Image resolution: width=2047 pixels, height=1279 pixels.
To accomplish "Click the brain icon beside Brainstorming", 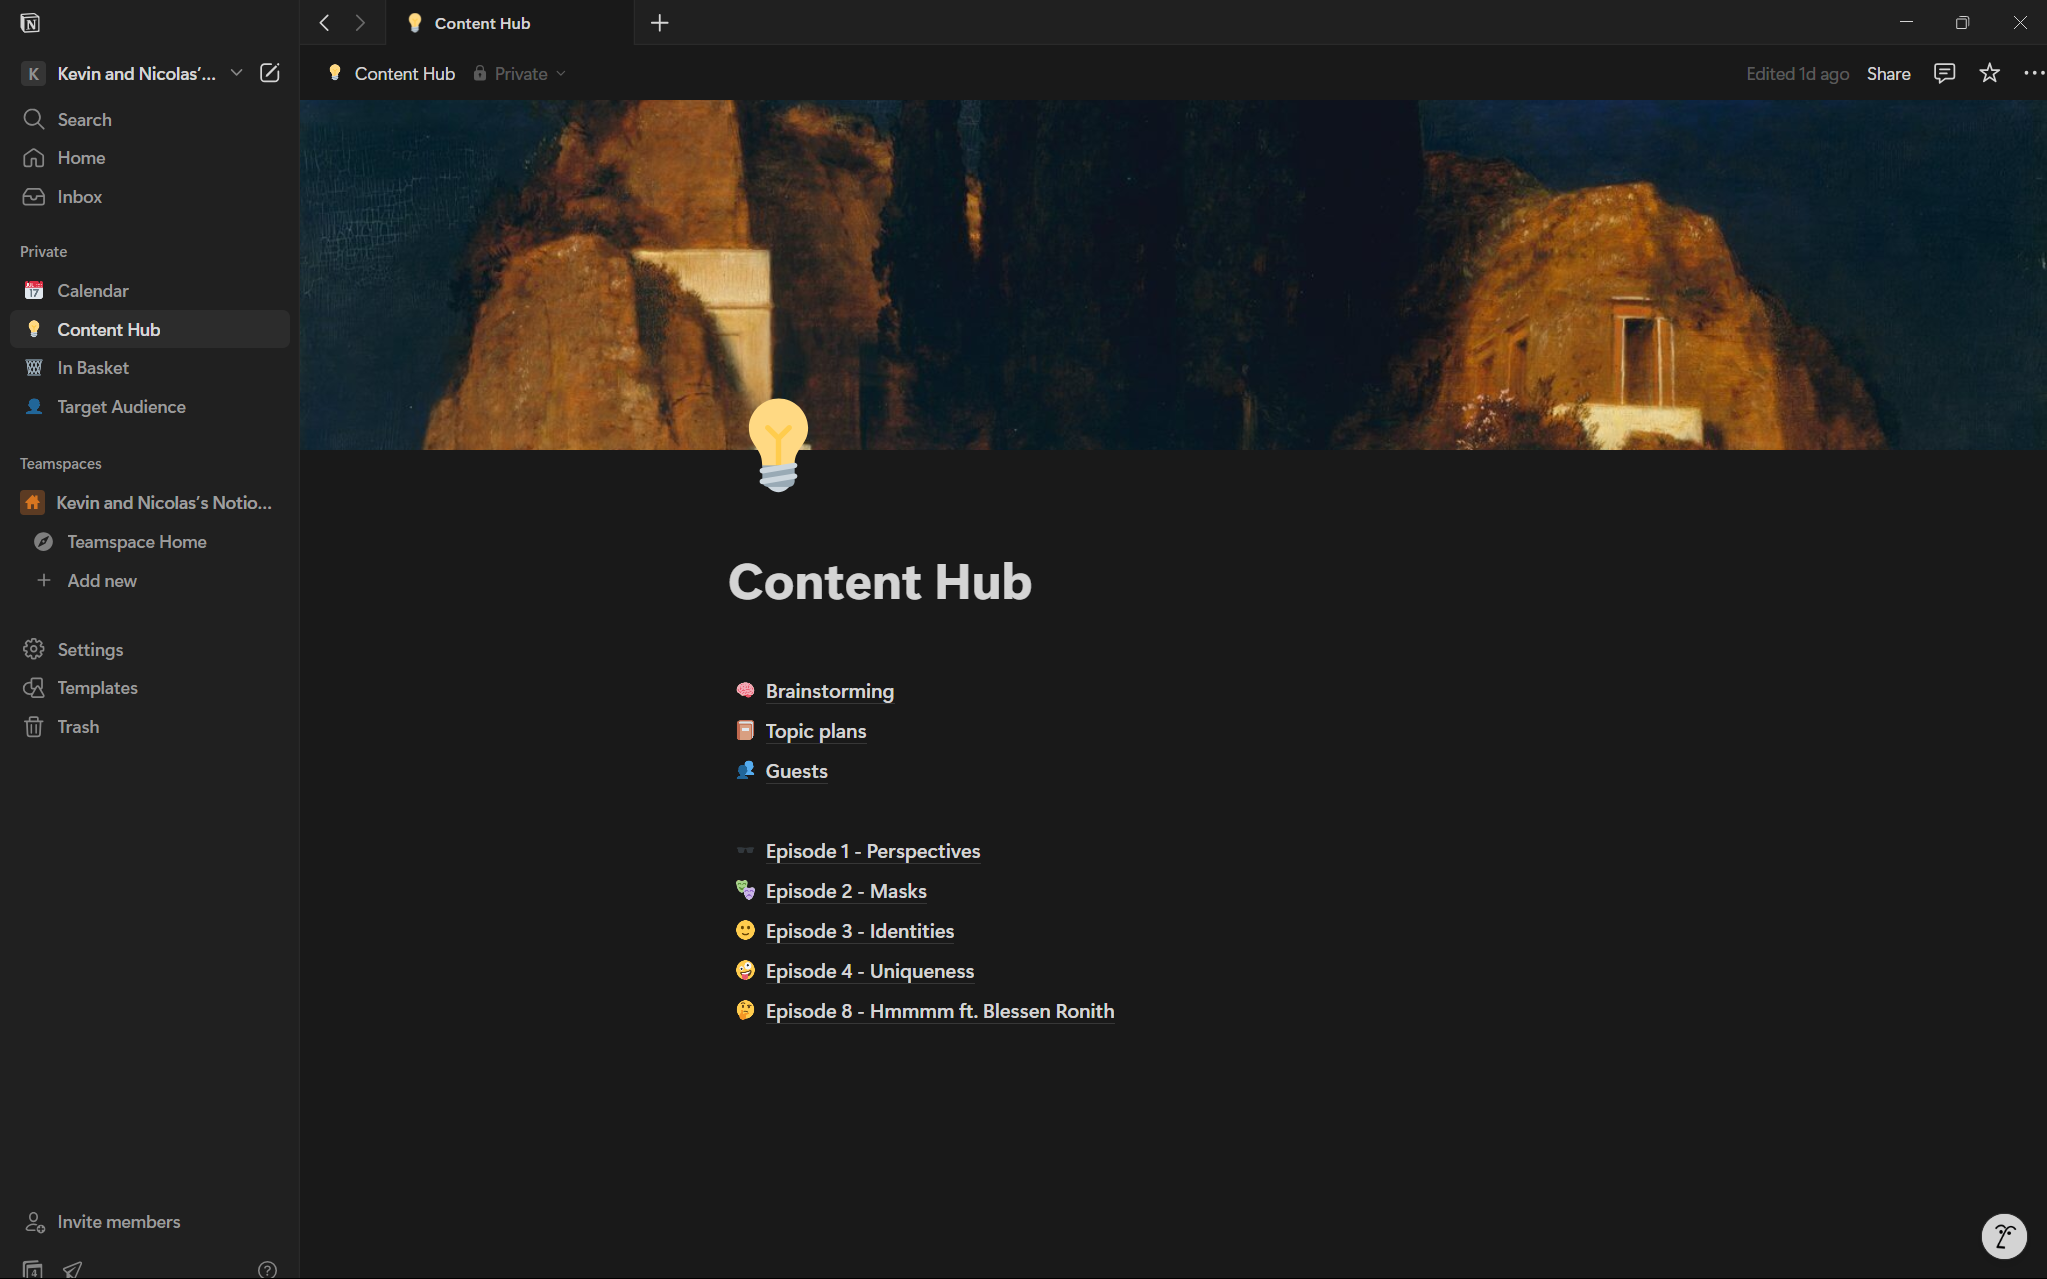I will coord(745,690).
